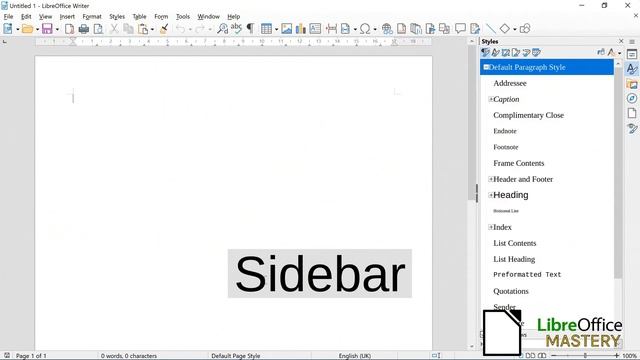Select Table Styles icon in Styles panel
The image size is (640, 360).
coord(536,52)
